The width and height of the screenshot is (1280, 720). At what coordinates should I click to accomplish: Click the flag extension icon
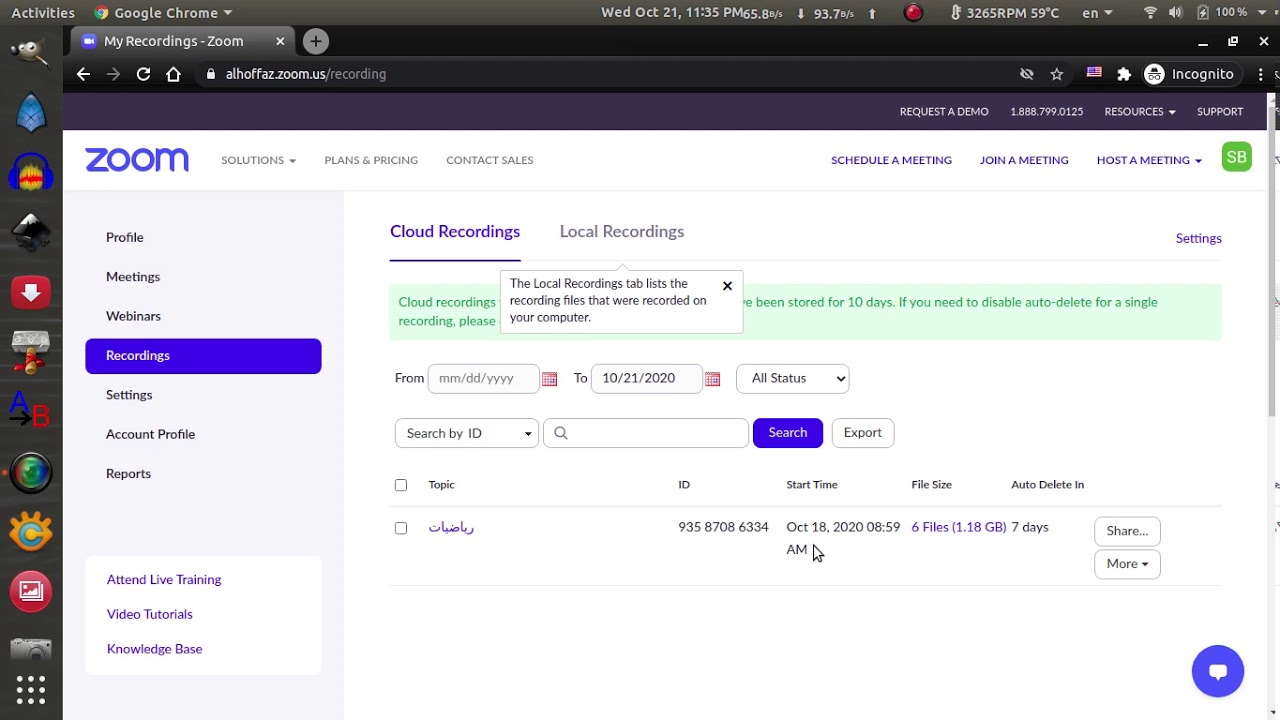1094,73
